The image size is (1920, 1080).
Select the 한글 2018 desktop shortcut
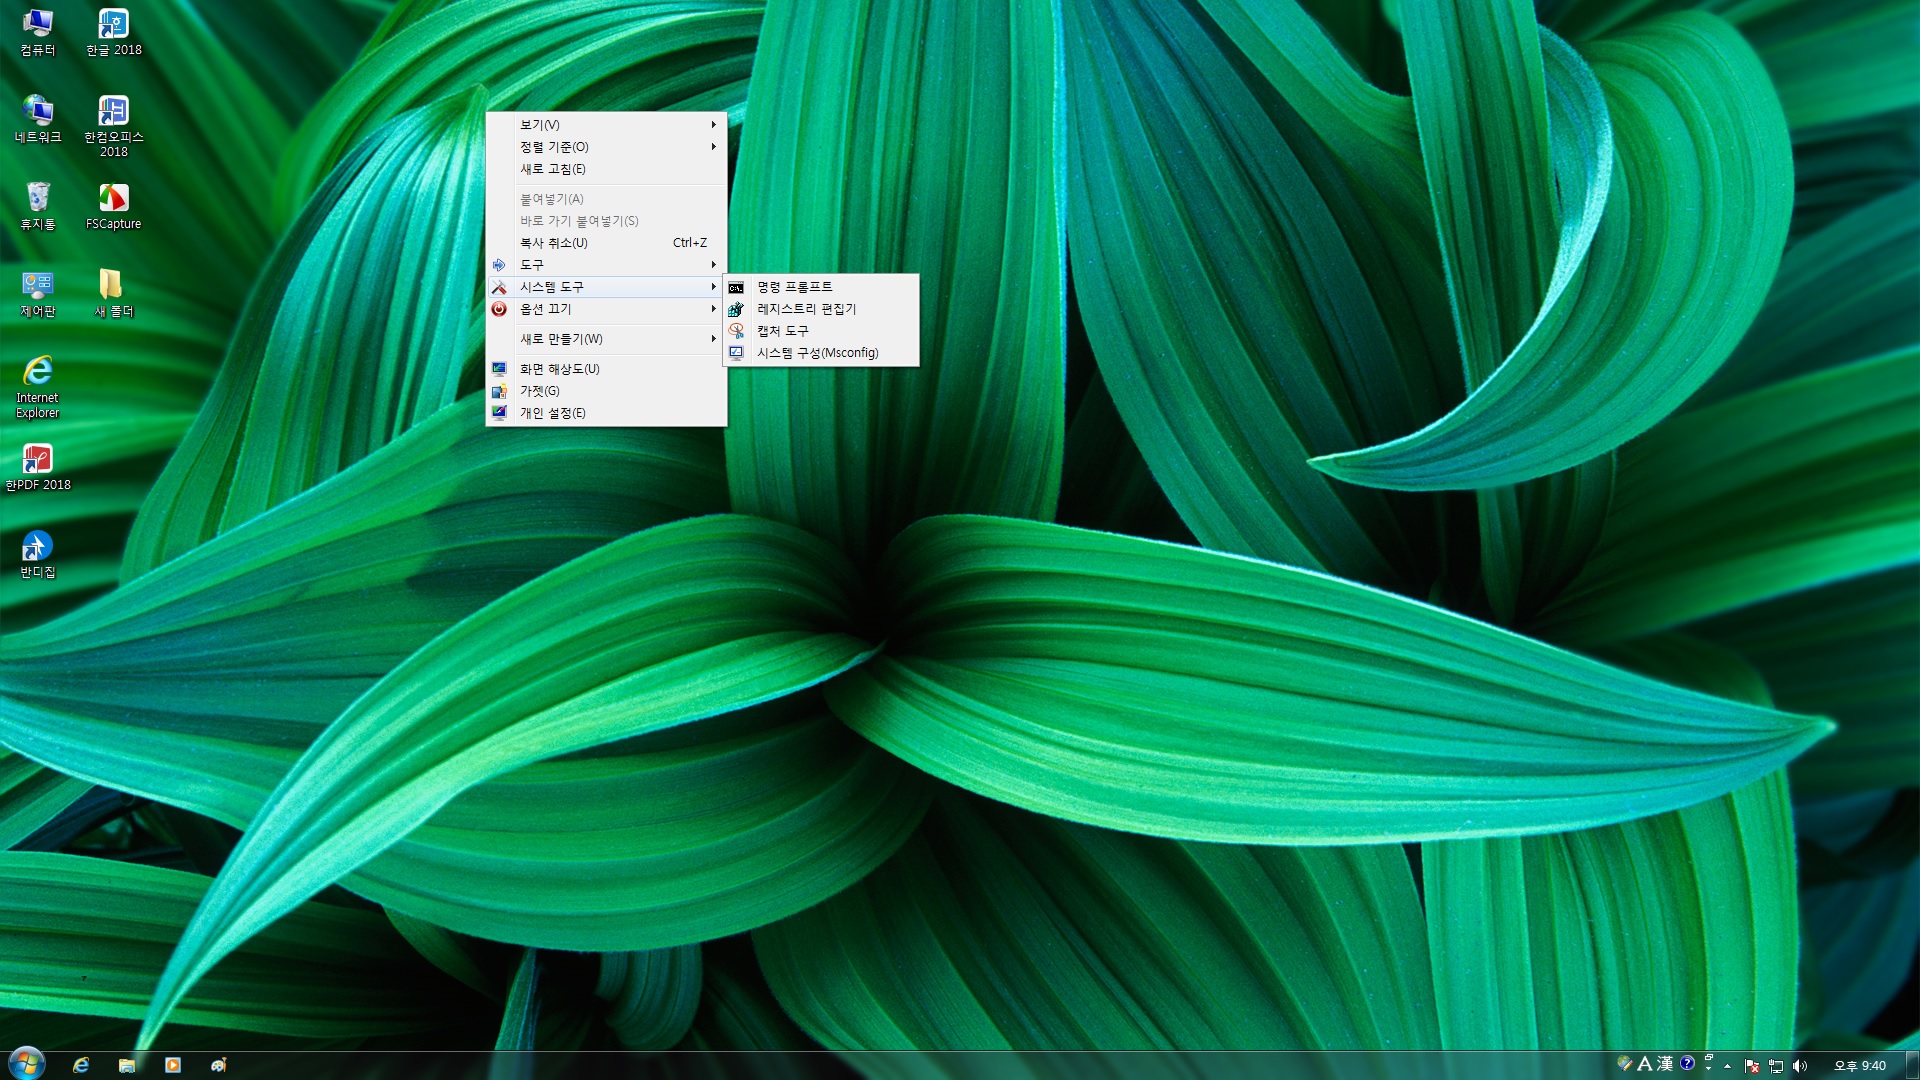[x=113, y=32]
